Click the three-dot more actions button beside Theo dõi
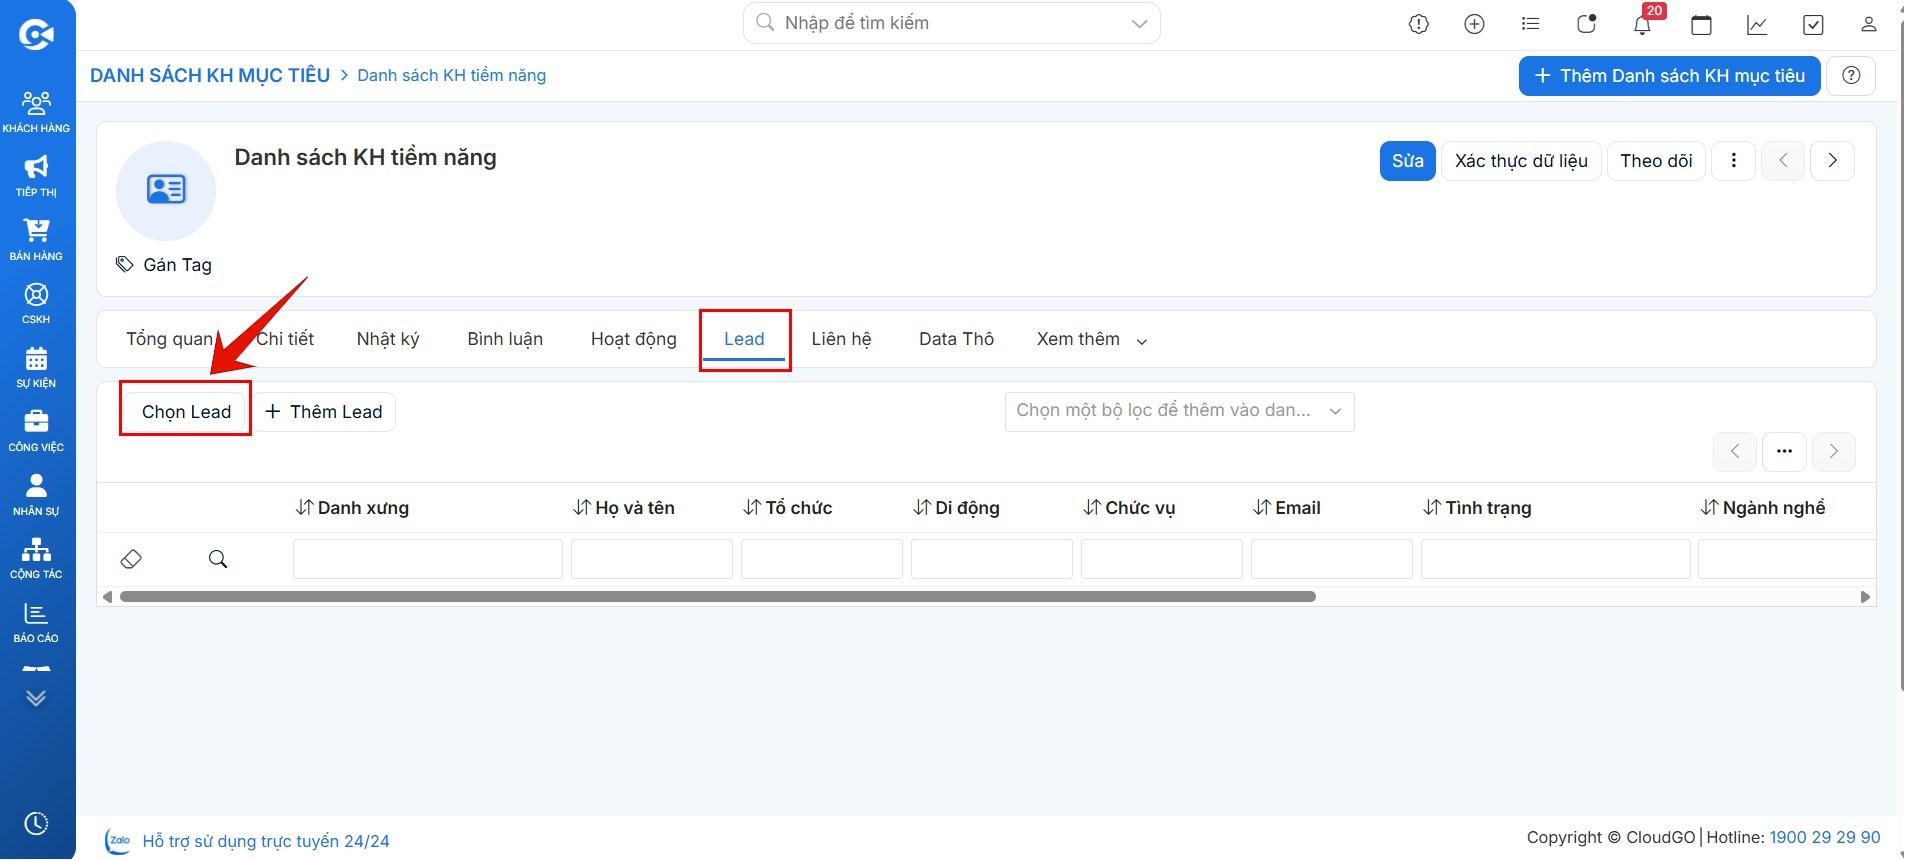1905x860 pixels. 1734,160
